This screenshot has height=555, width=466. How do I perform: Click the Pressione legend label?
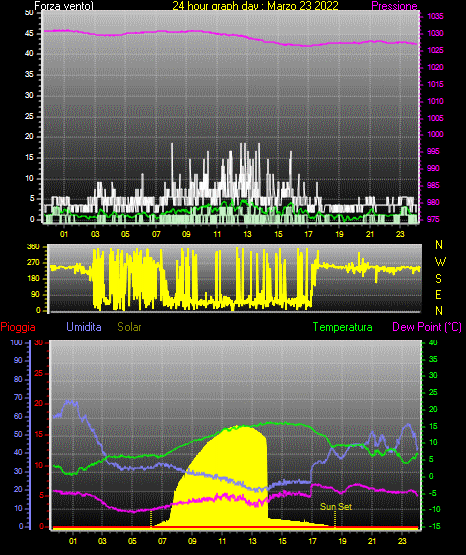tap(394, 6)
